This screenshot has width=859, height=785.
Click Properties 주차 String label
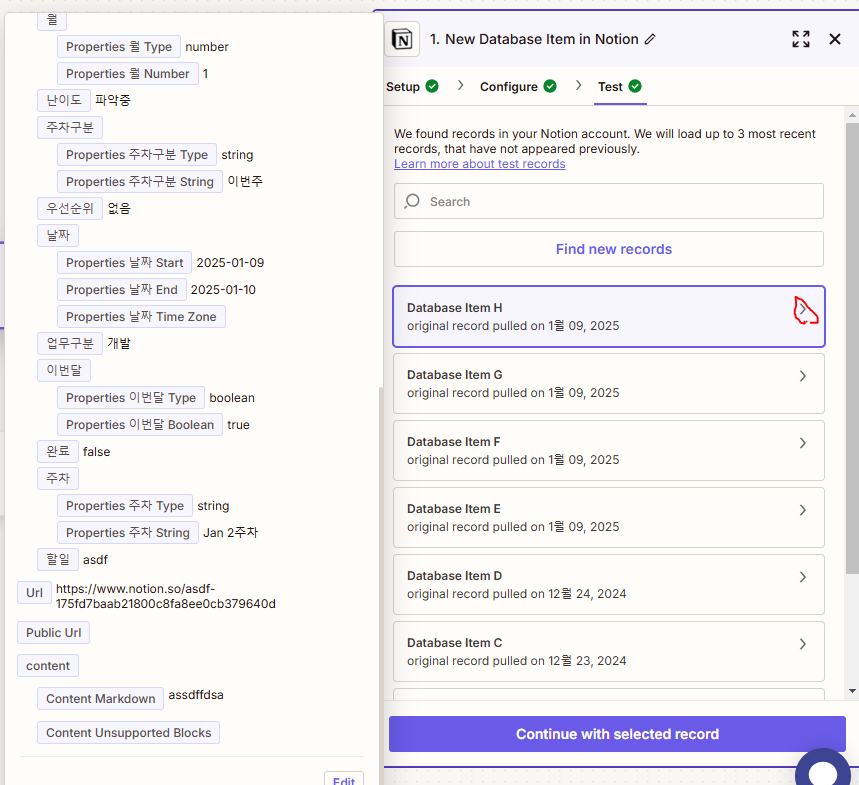[128, 532]
